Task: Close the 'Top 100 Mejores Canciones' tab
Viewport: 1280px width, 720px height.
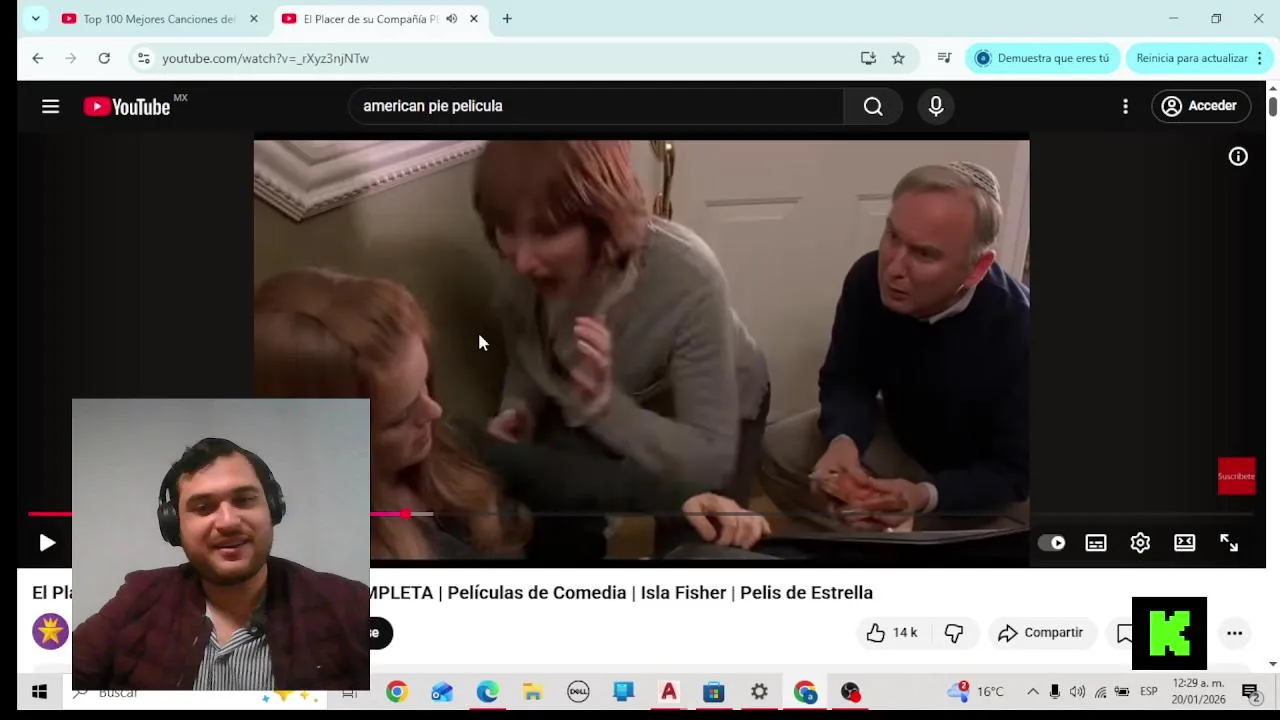Action: [x=254, y=19]
